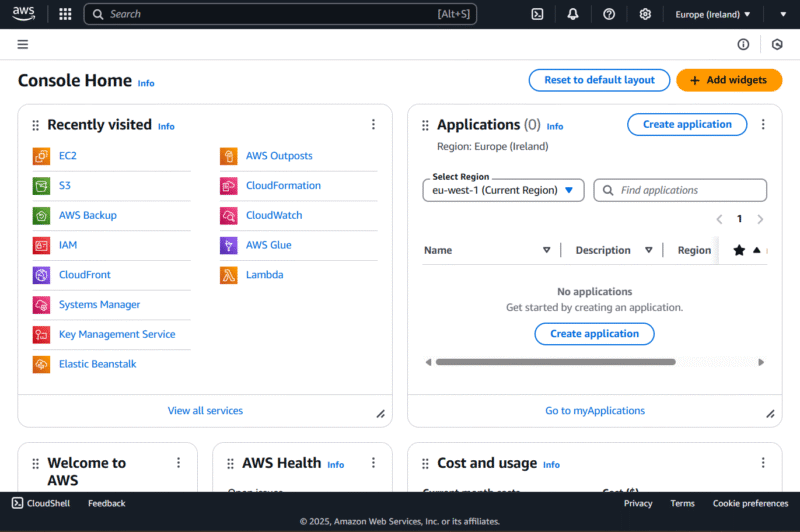Screen dimensions: 800x532
Task: Sort by Name column arrow
Action: pos(546,250)
